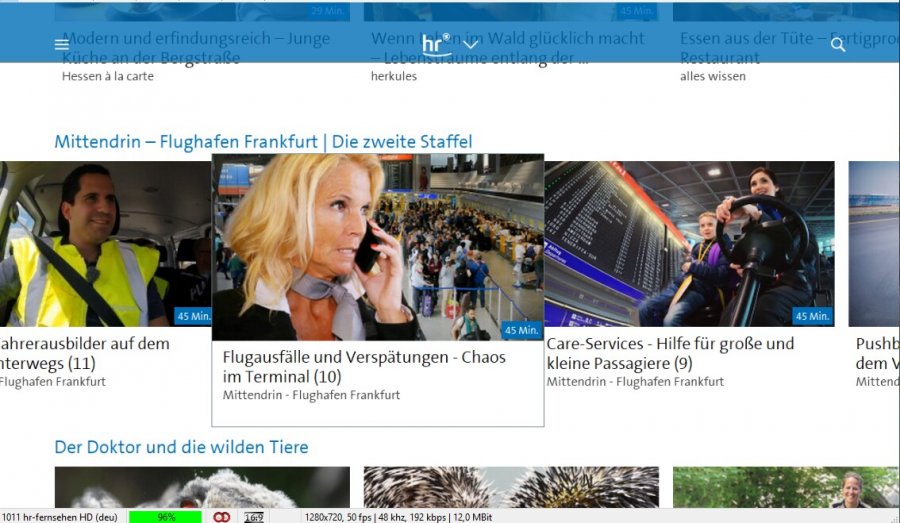Open the Flugausfälle und Verspätungen episode thumbnail

378,247
